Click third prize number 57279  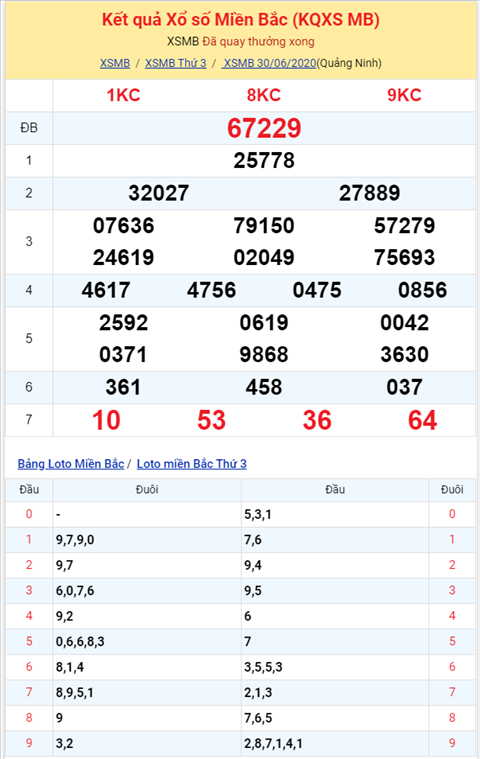point(405,226)
